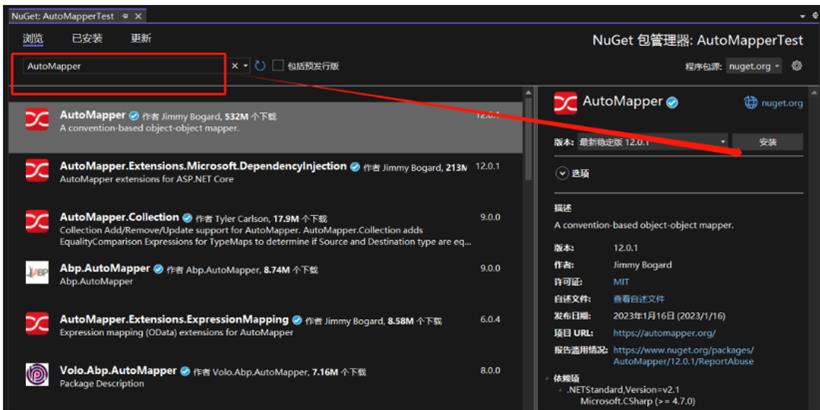The image size is (820, 410).
Task: Click the AutoMapper.Extensions.Microsoft.DependencyInjection package icon
Action: pos(37,170)
